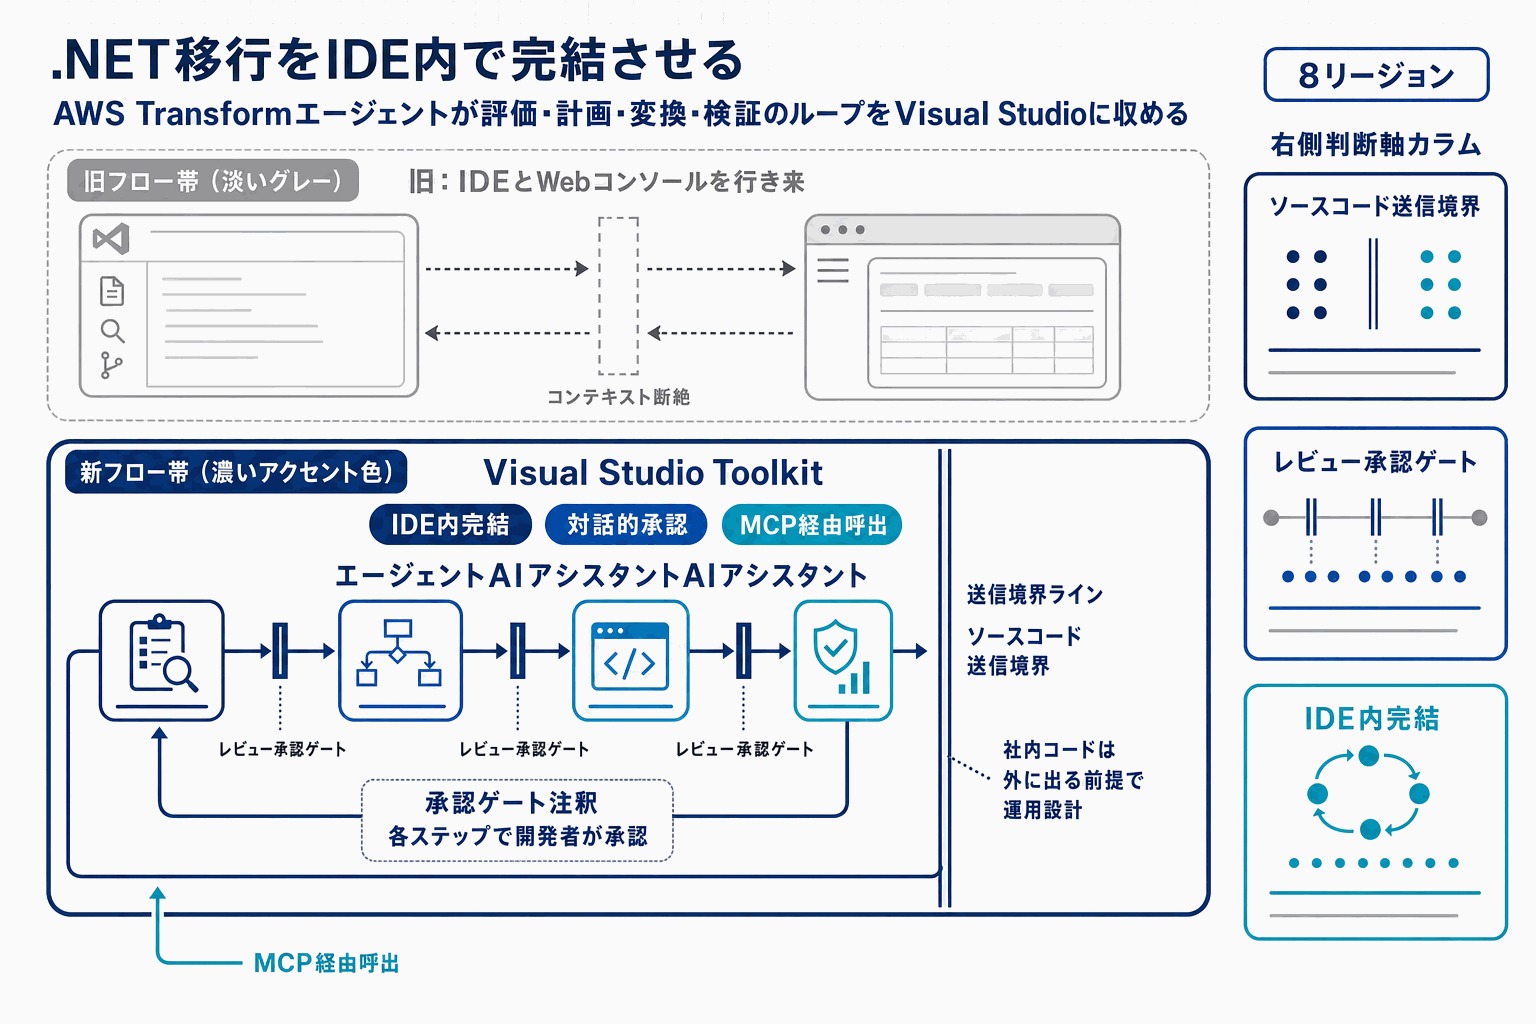Select the IDE内完結 pill
This screenshot has height=1024, width=1536.
(450, 525)
